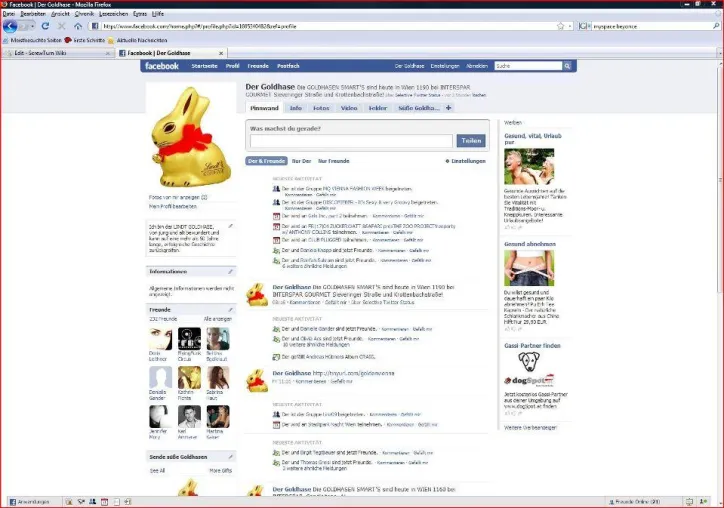
Task: Click the calendar events icon in bottom bar
Action: 104,502
